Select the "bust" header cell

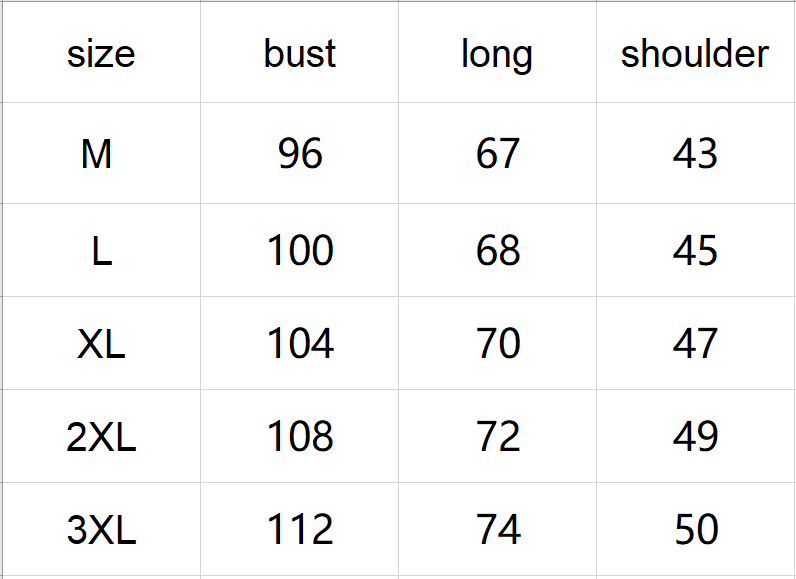[x=299, y=54]
